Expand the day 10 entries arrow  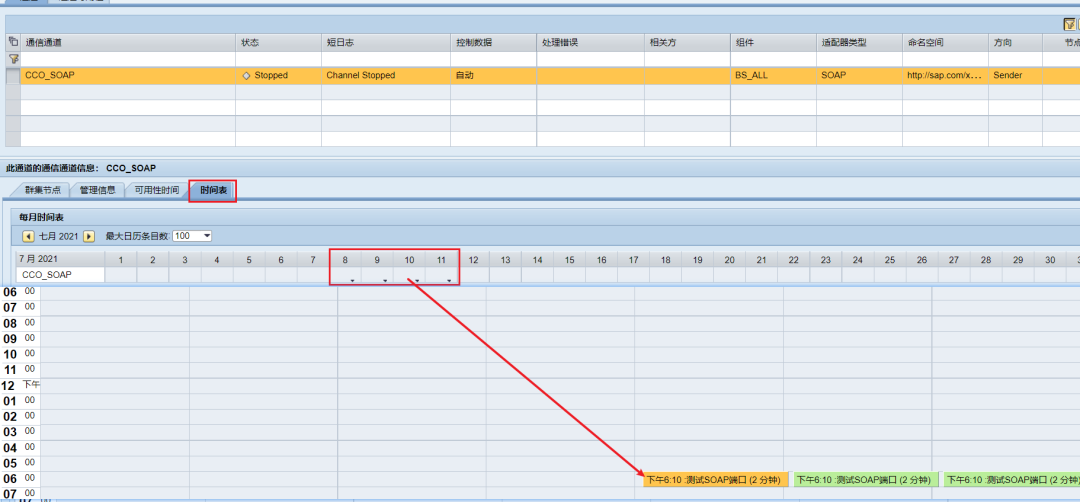click(x=417, y=280)
